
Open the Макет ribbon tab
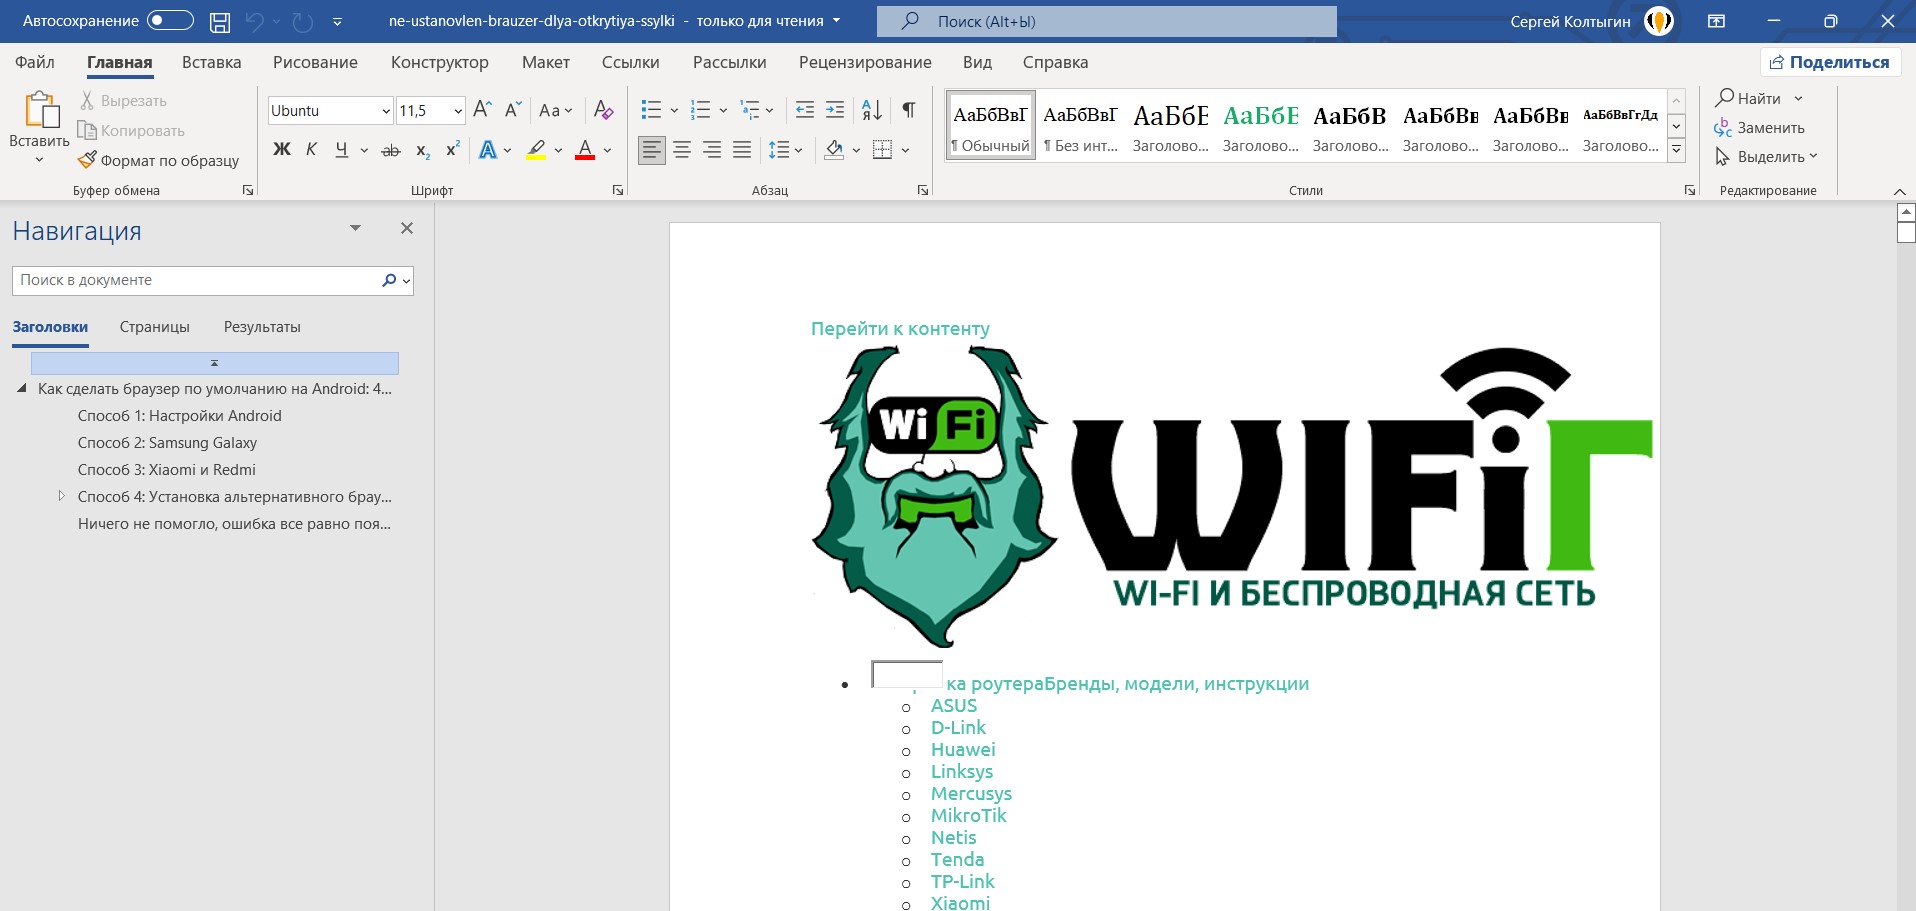pyautogui.click(x=546, y=62)
